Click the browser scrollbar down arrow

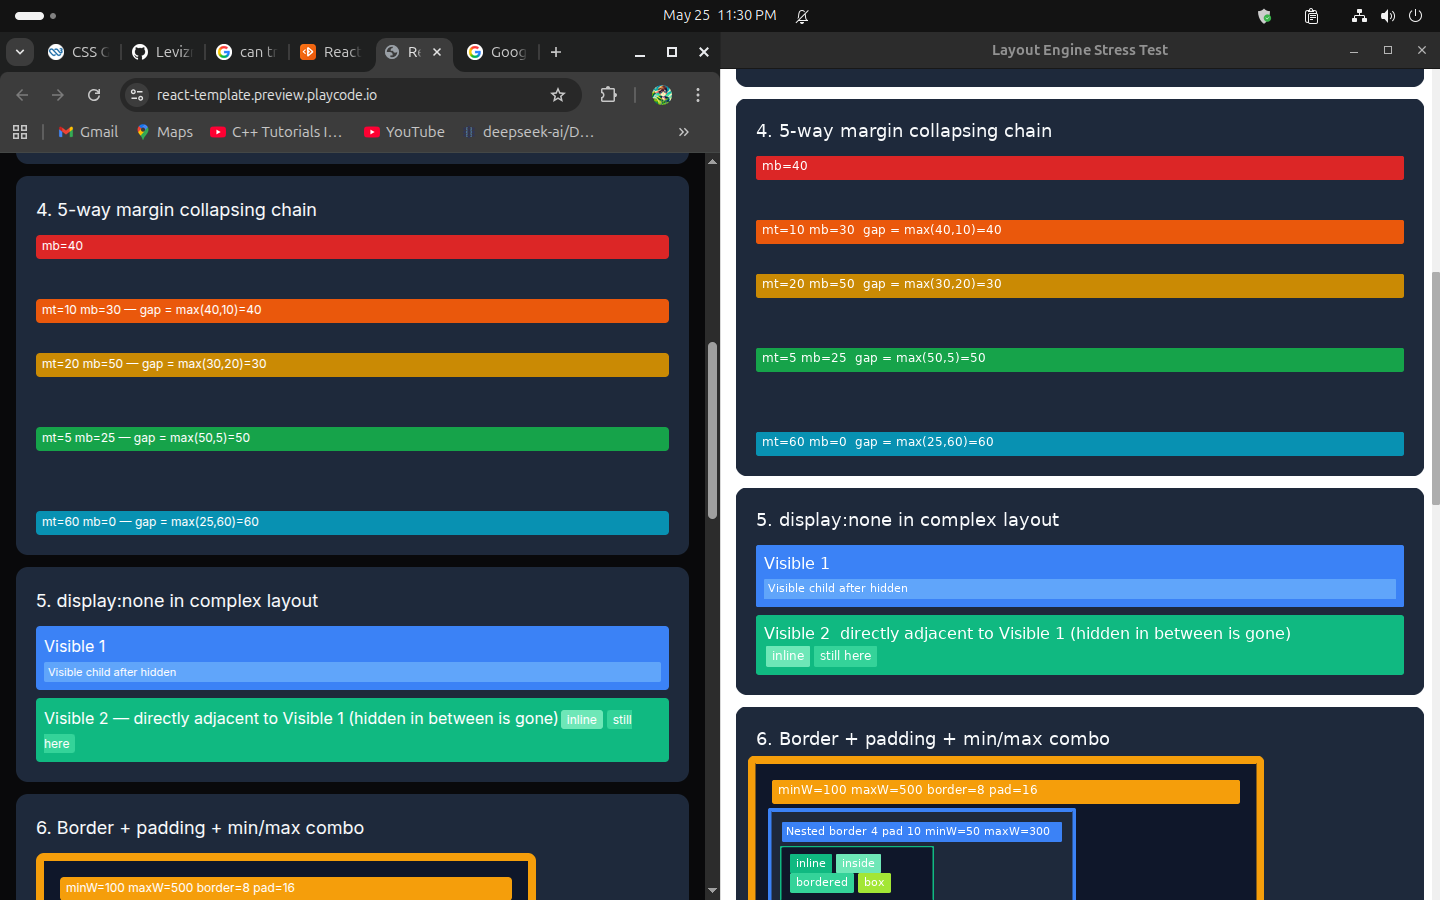[x=712, y=890]
